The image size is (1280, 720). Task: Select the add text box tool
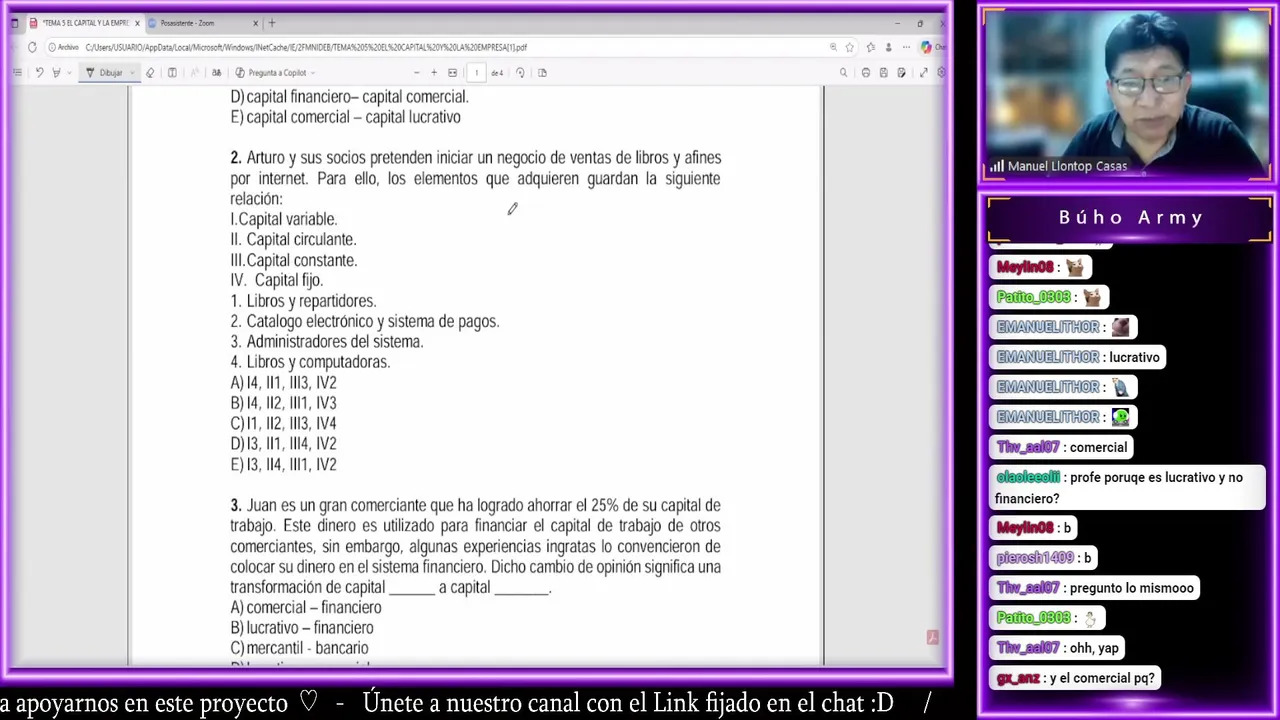pos(172,72)
